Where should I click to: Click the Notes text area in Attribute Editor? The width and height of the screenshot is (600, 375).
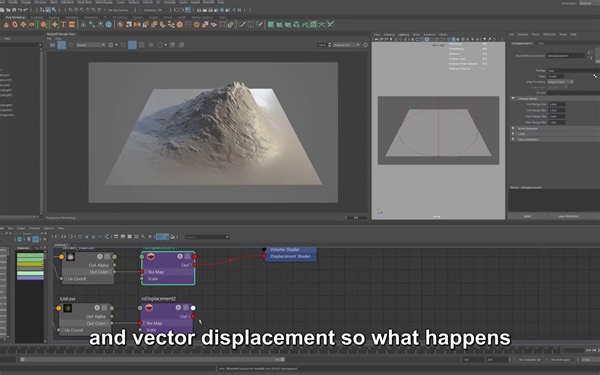point(554,201)
